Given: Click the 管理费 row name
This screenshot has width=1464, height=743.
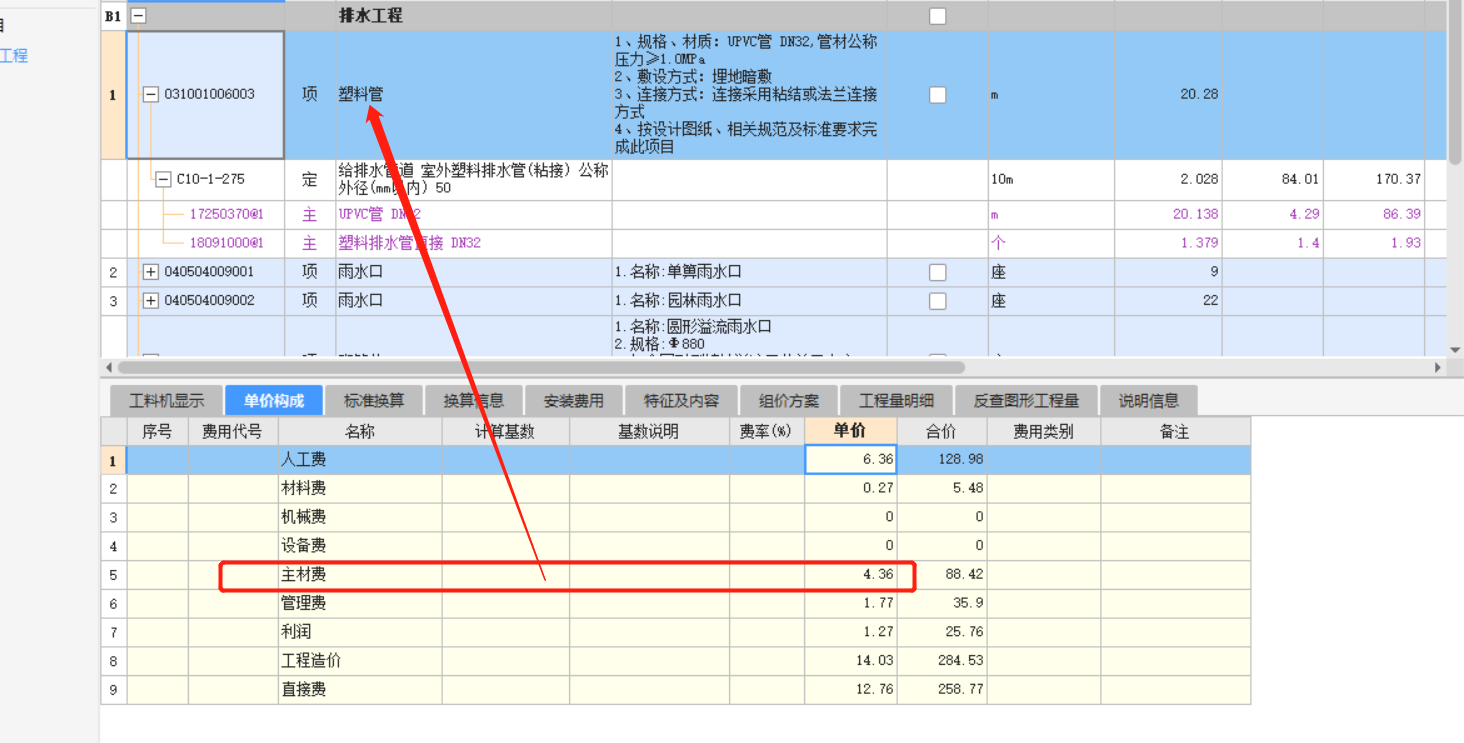Looking at the screenshot, I should [x=303, y=603].
